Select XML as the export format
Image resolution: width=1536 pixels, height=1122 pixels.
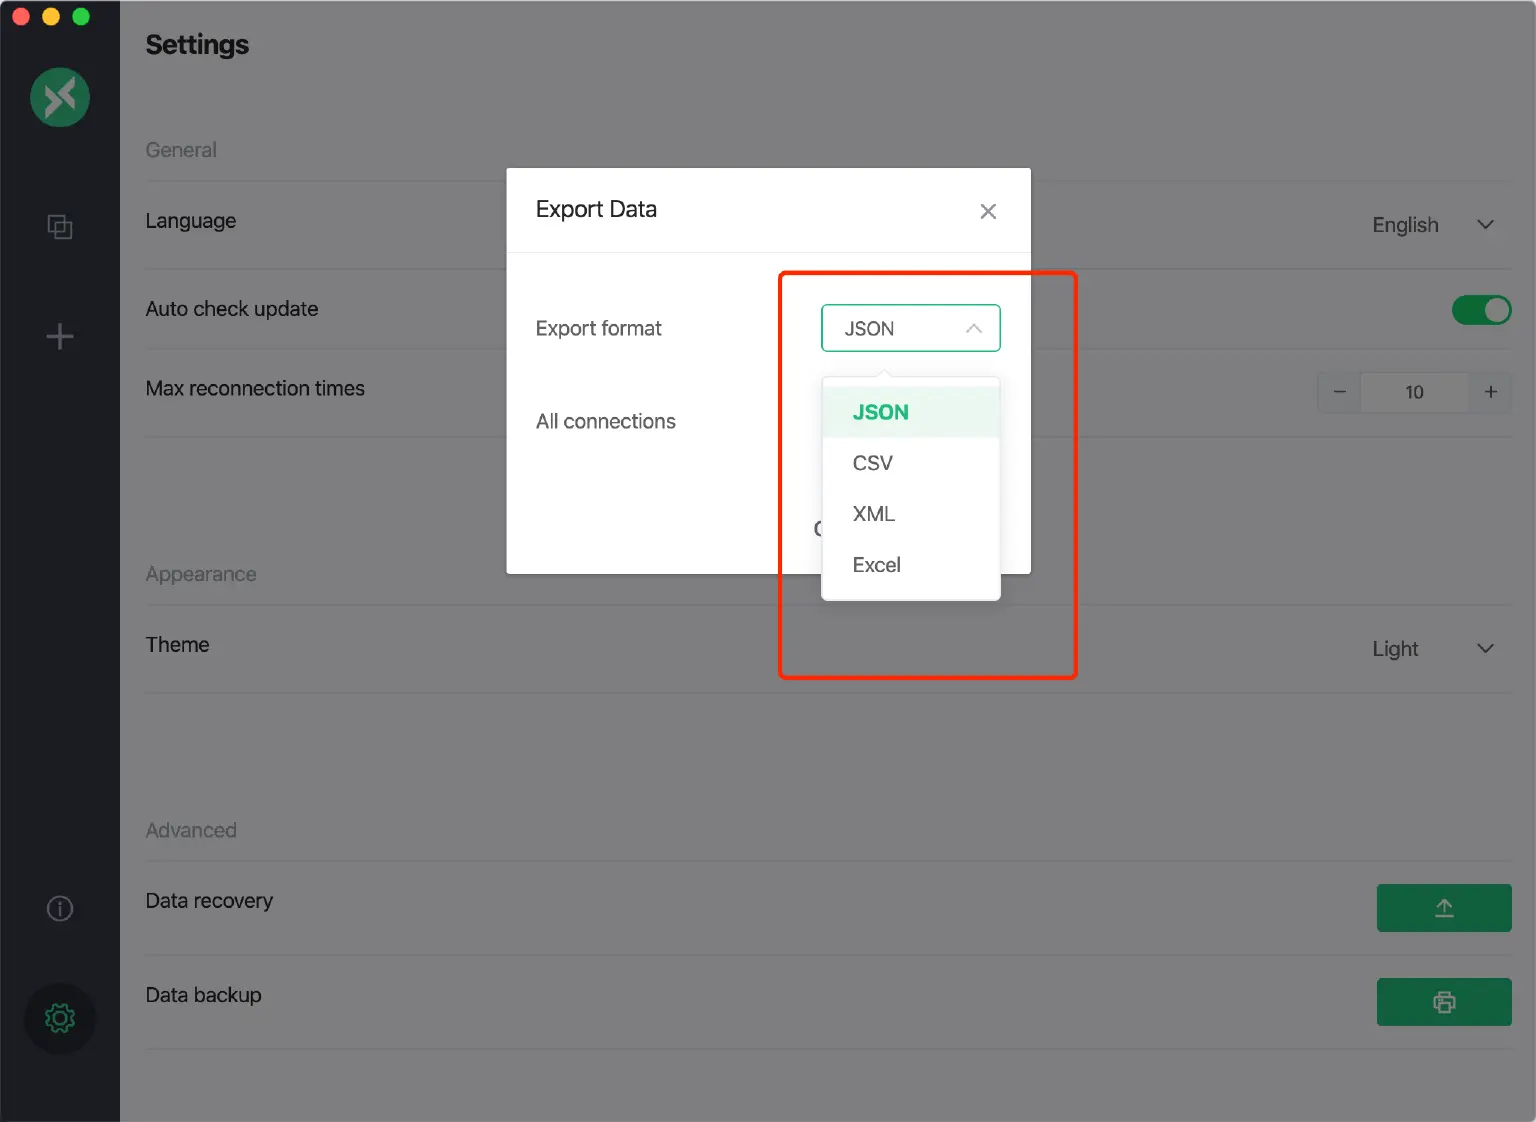click(x=873, y=514)
